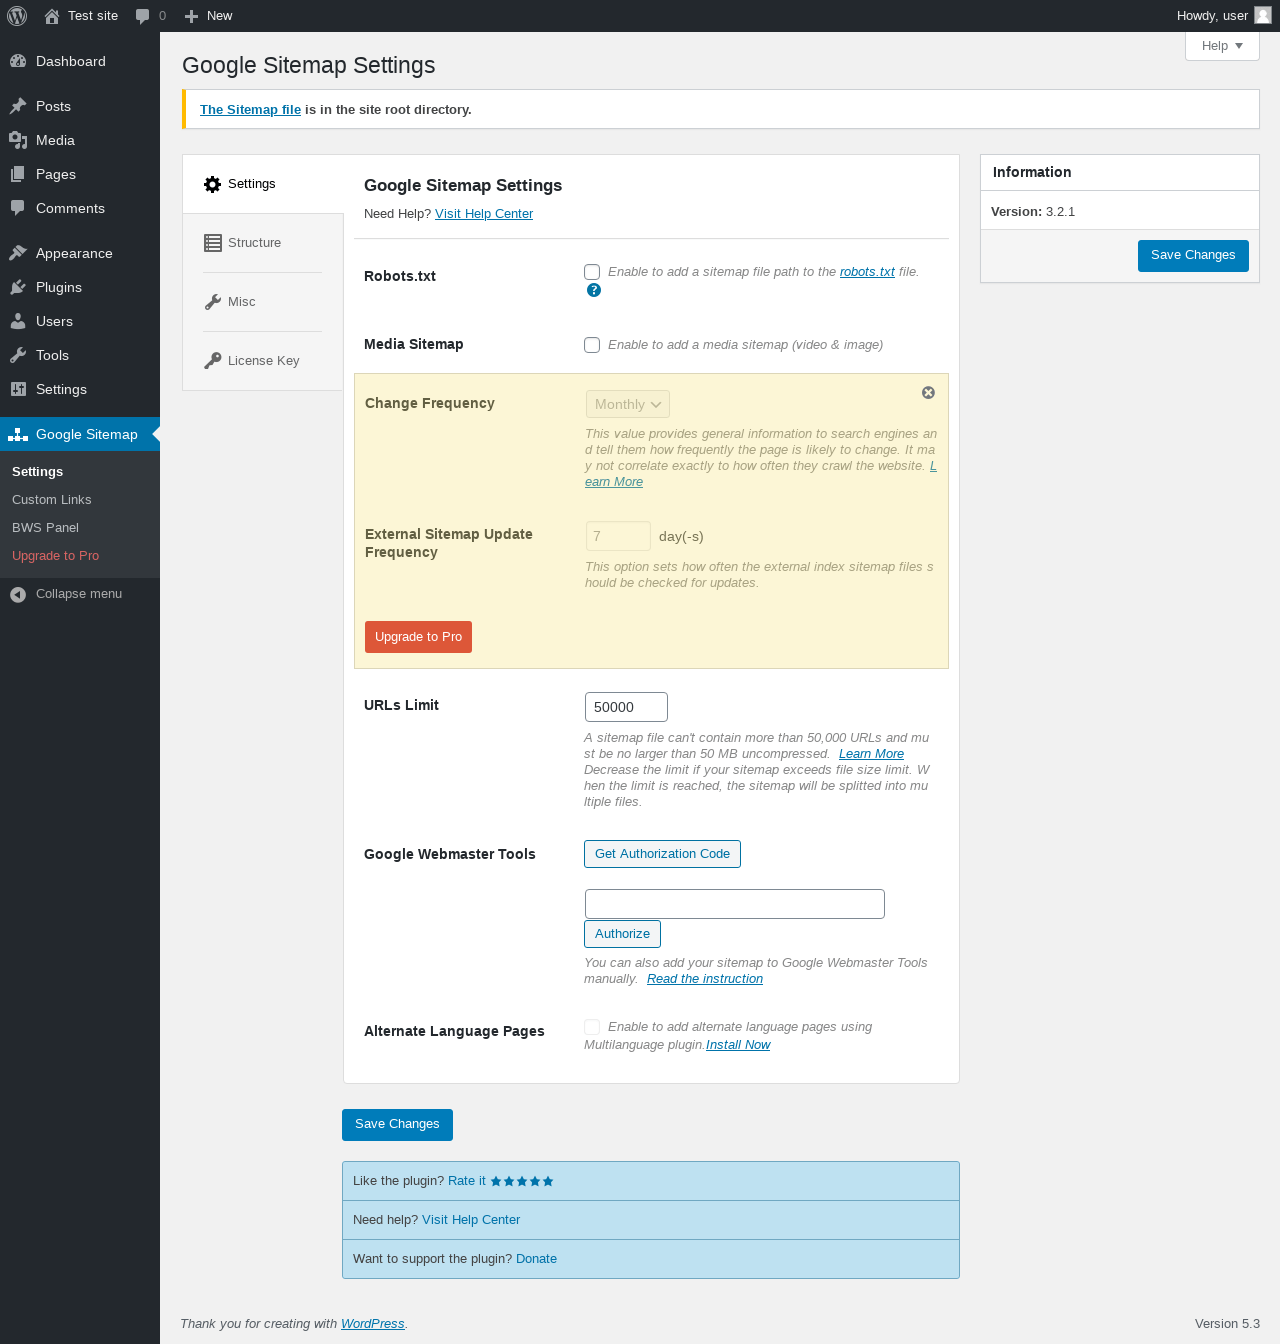Click Visit Help Center link in blue footer box
This screenshot has height=1344, width=1280.
coord(471,1220)
